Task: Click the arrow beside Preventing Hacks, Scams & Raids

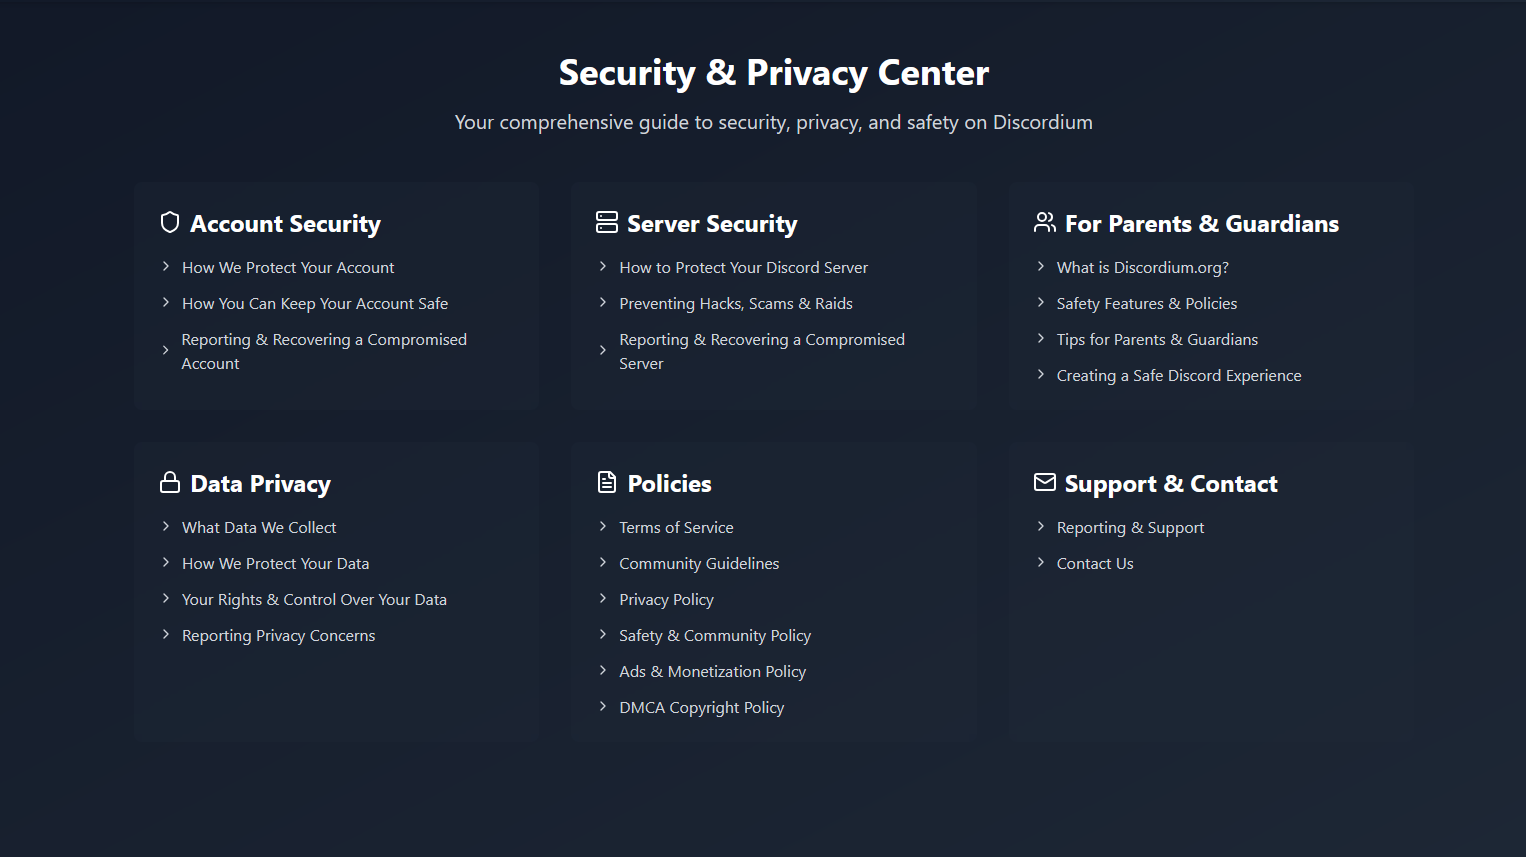Action: [x=603, y=302]
